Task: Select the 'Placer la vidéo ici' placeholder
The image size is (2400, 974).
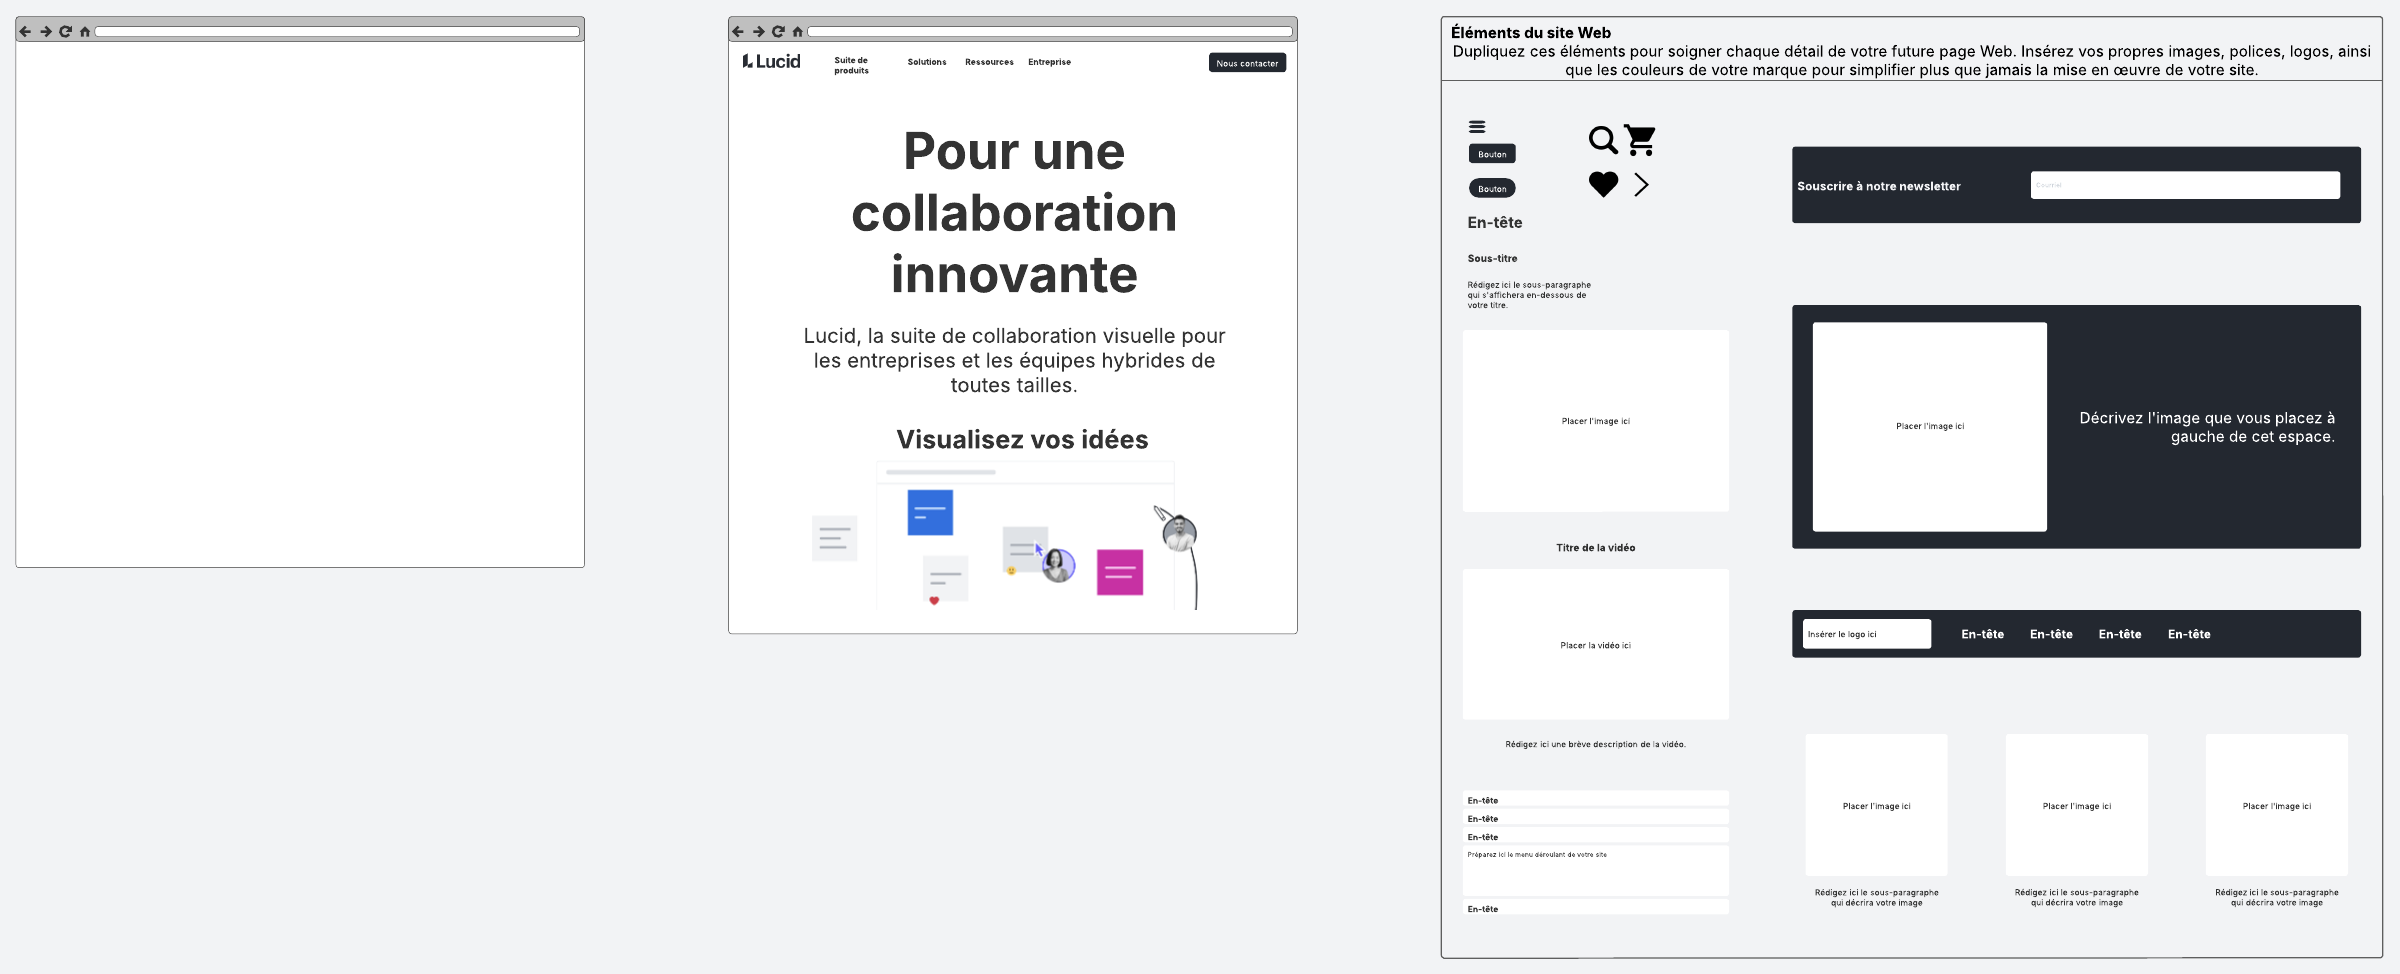Action: click(1595, 645)
